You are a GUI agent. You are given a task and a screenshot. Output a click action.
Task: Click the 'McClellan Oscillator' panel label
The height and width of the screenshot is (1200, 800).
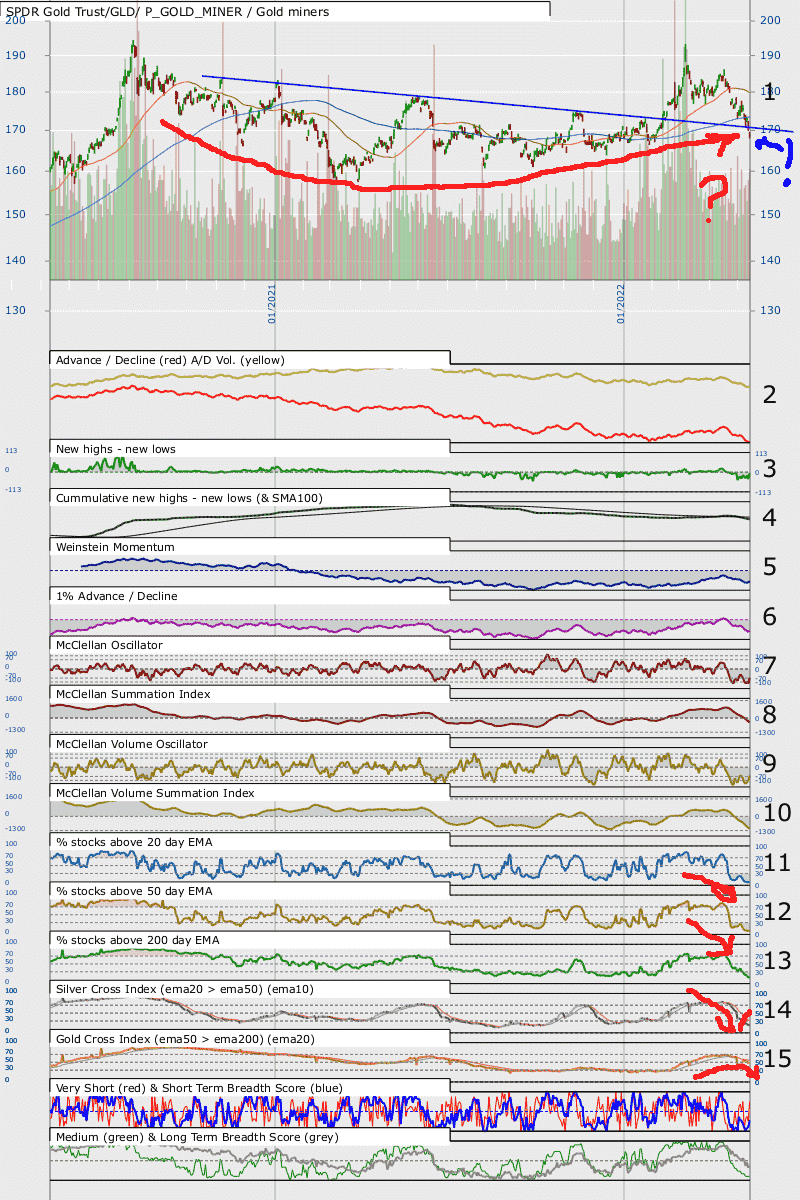(x=109, y=645)
